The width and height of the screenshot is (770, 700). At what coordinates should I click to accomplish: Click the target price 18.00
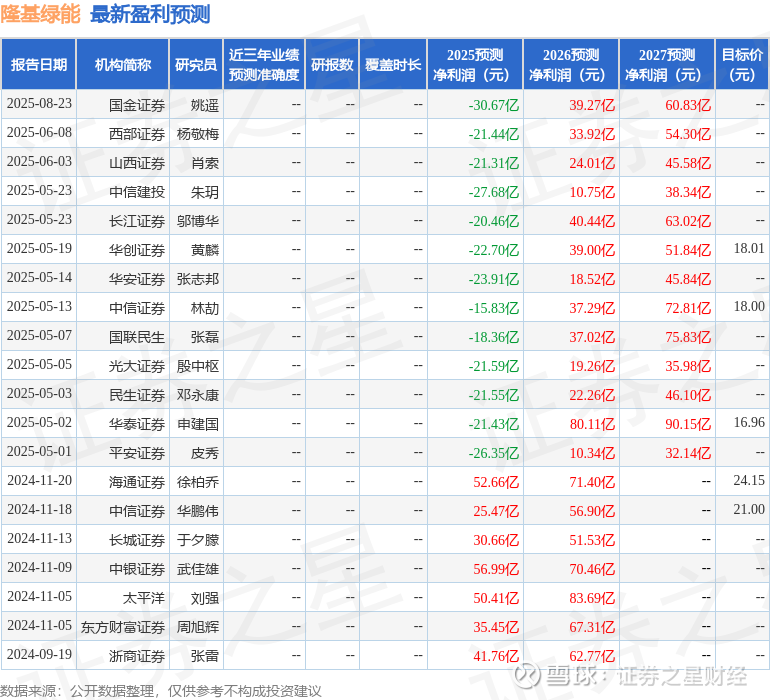tap(749, 307)
